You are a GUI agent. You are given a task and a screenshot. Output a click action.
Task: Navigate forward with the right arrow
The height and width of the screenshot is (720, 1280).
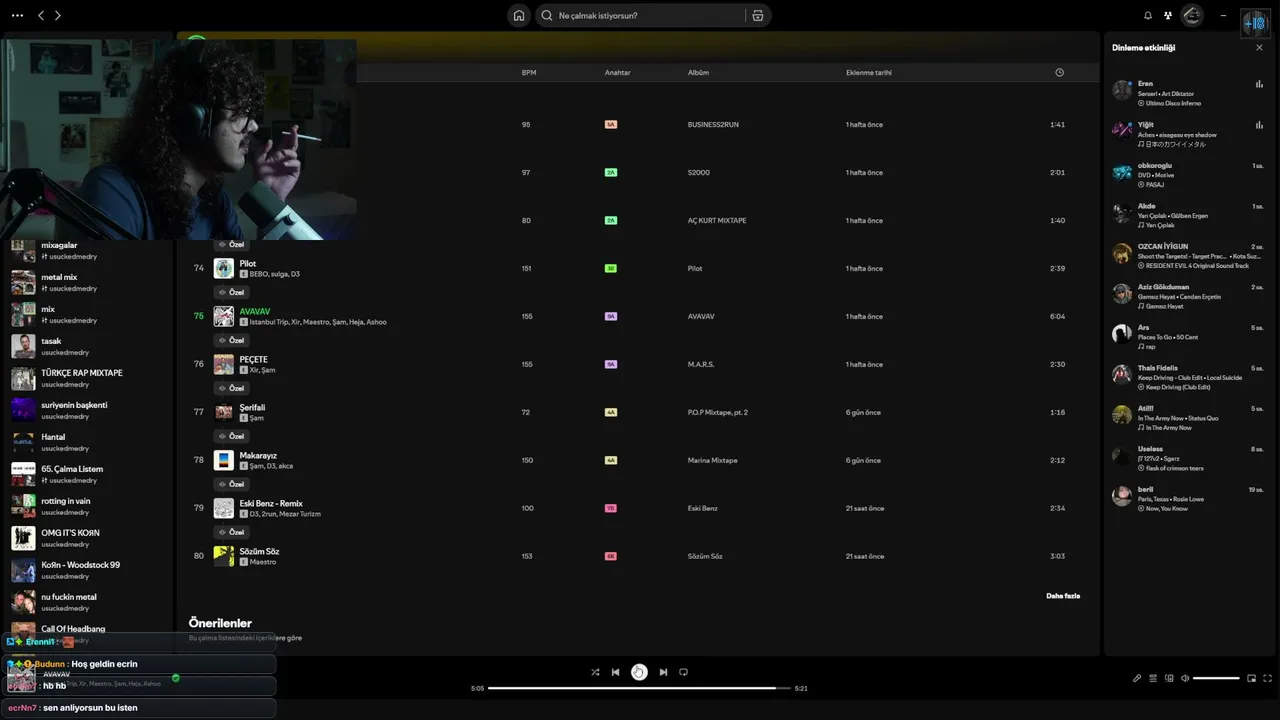point(58,16)
